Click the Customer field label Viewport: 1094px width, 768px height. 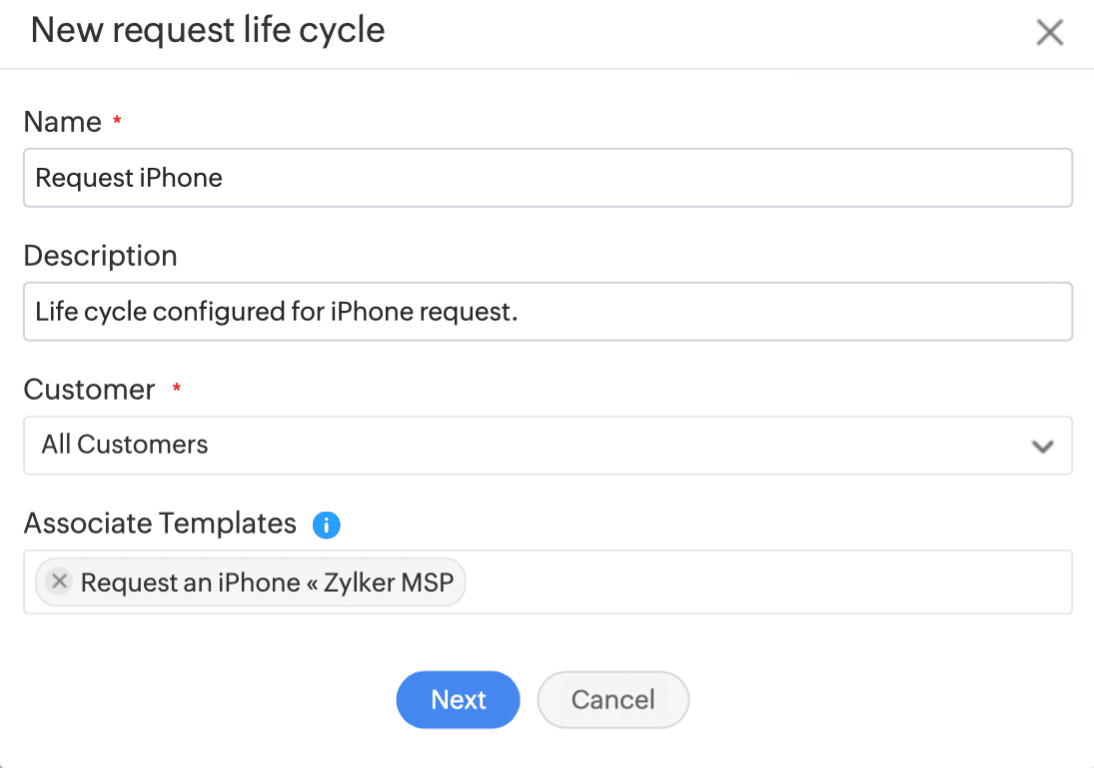coord(89,389)
